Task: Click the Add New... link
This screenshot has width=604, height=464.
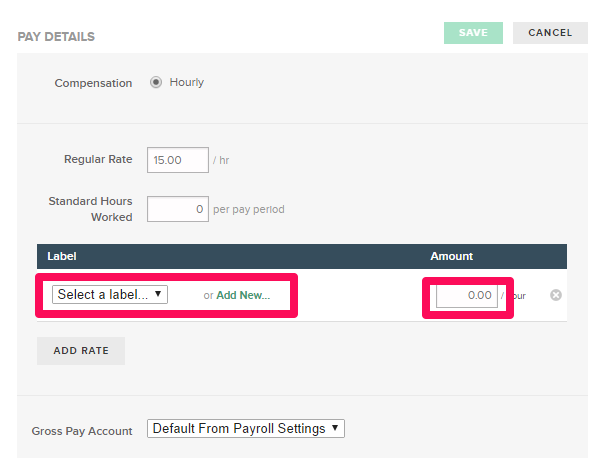Action: 243,295
